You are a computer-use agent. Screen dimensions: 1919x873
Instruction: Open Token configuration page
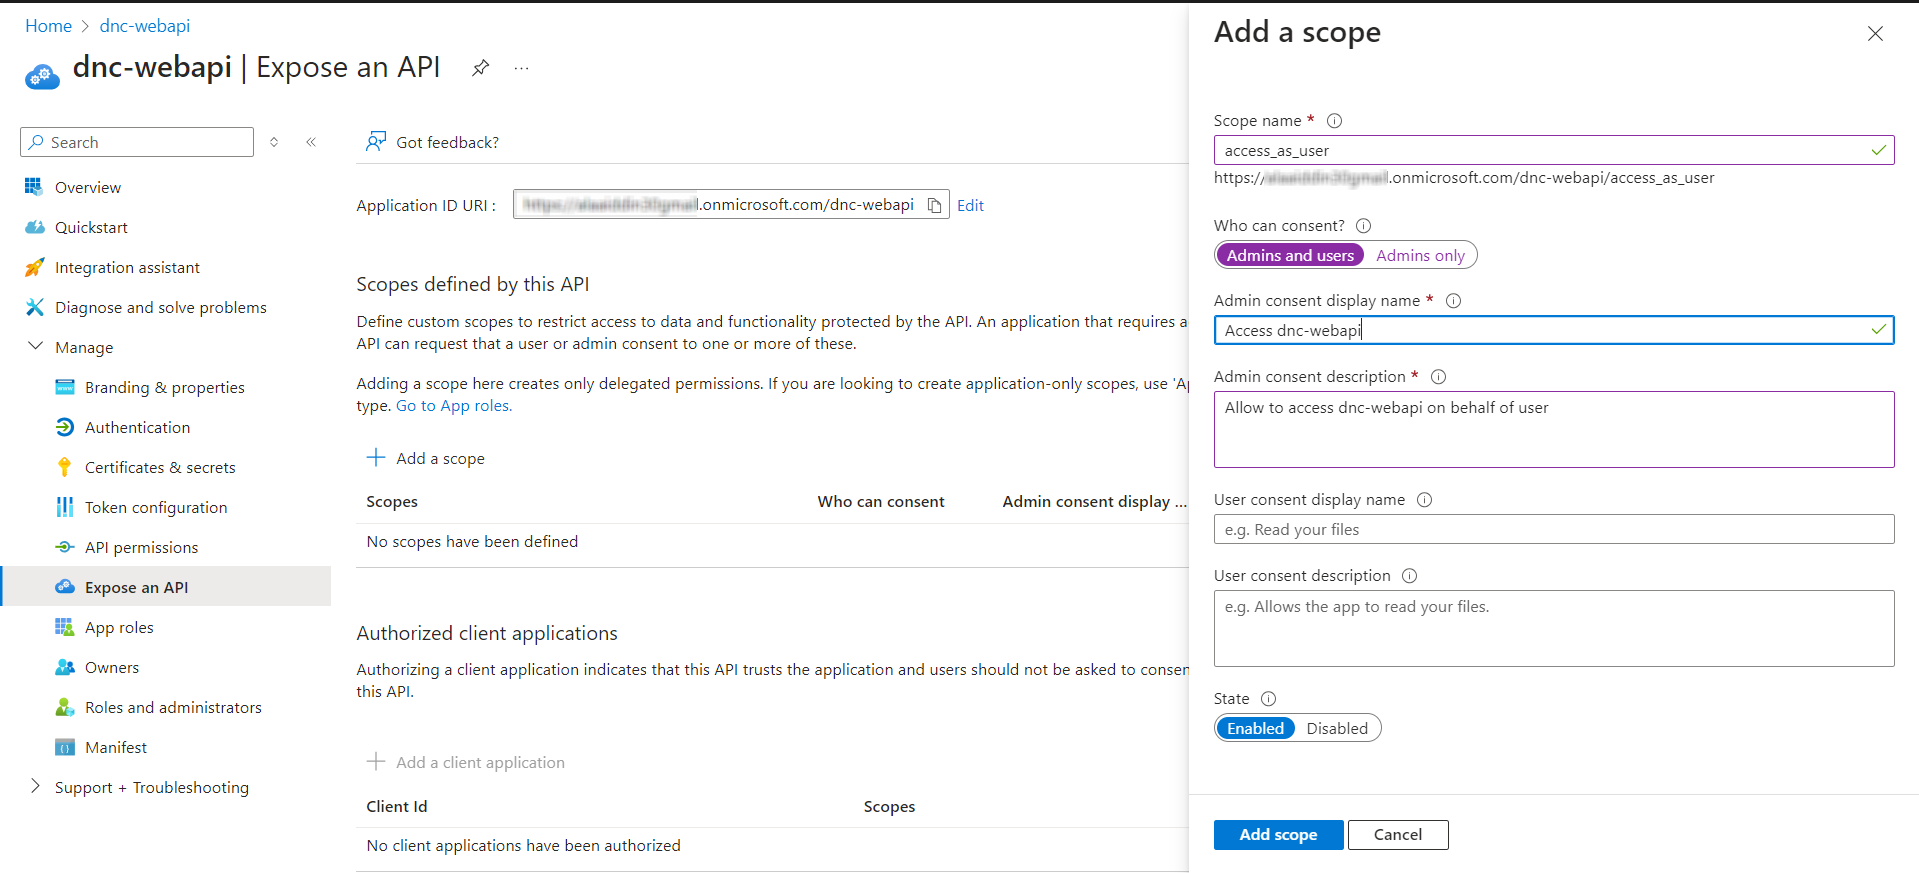pos(156,507)
